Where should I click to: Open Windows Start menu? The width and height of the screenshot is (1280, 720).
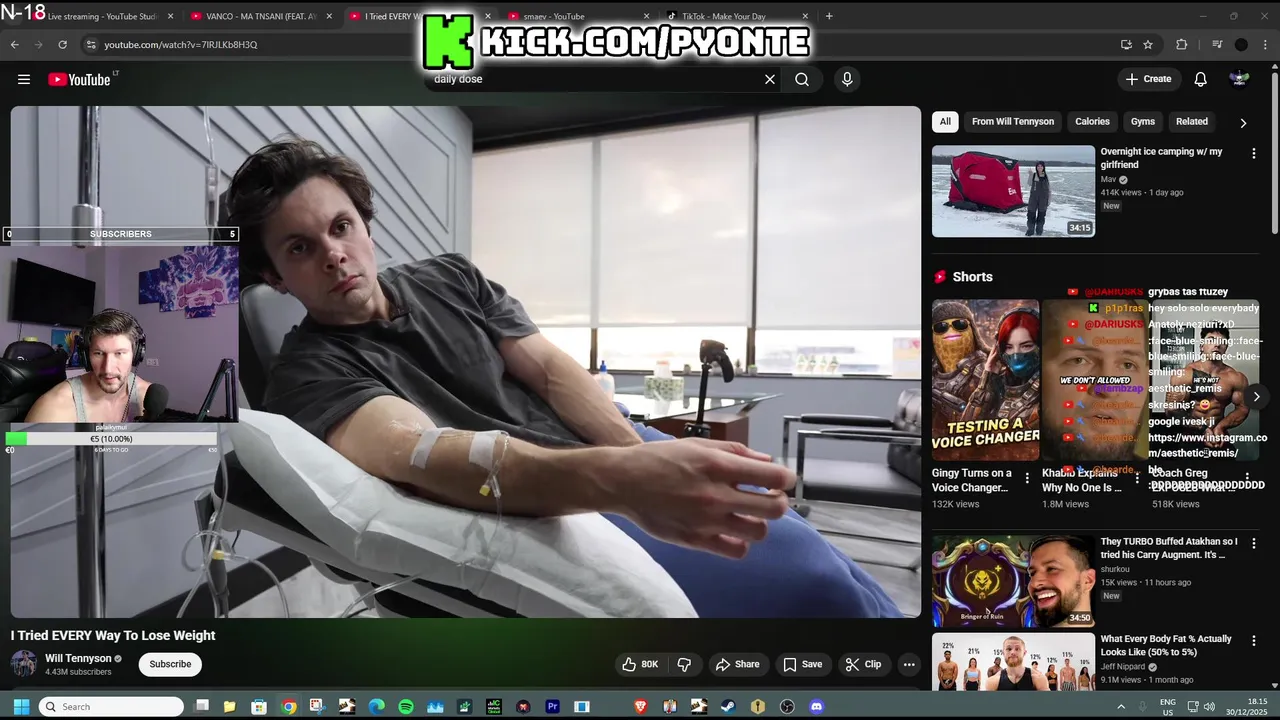coord(21,706)
